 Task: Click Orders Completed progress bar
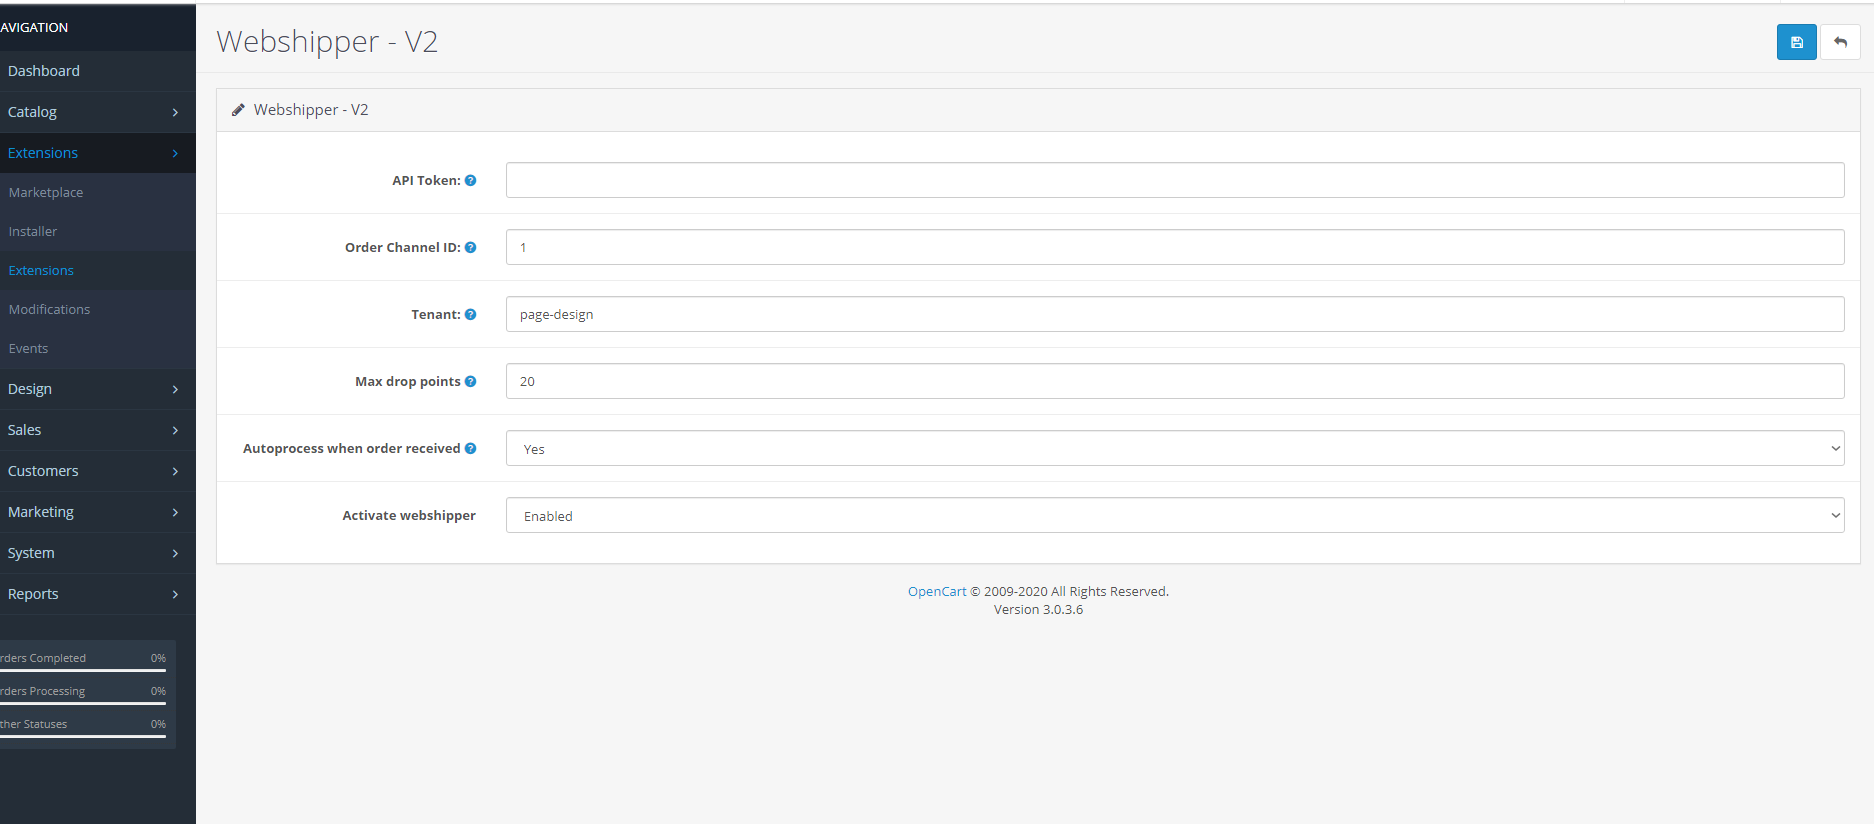point(83,670)
